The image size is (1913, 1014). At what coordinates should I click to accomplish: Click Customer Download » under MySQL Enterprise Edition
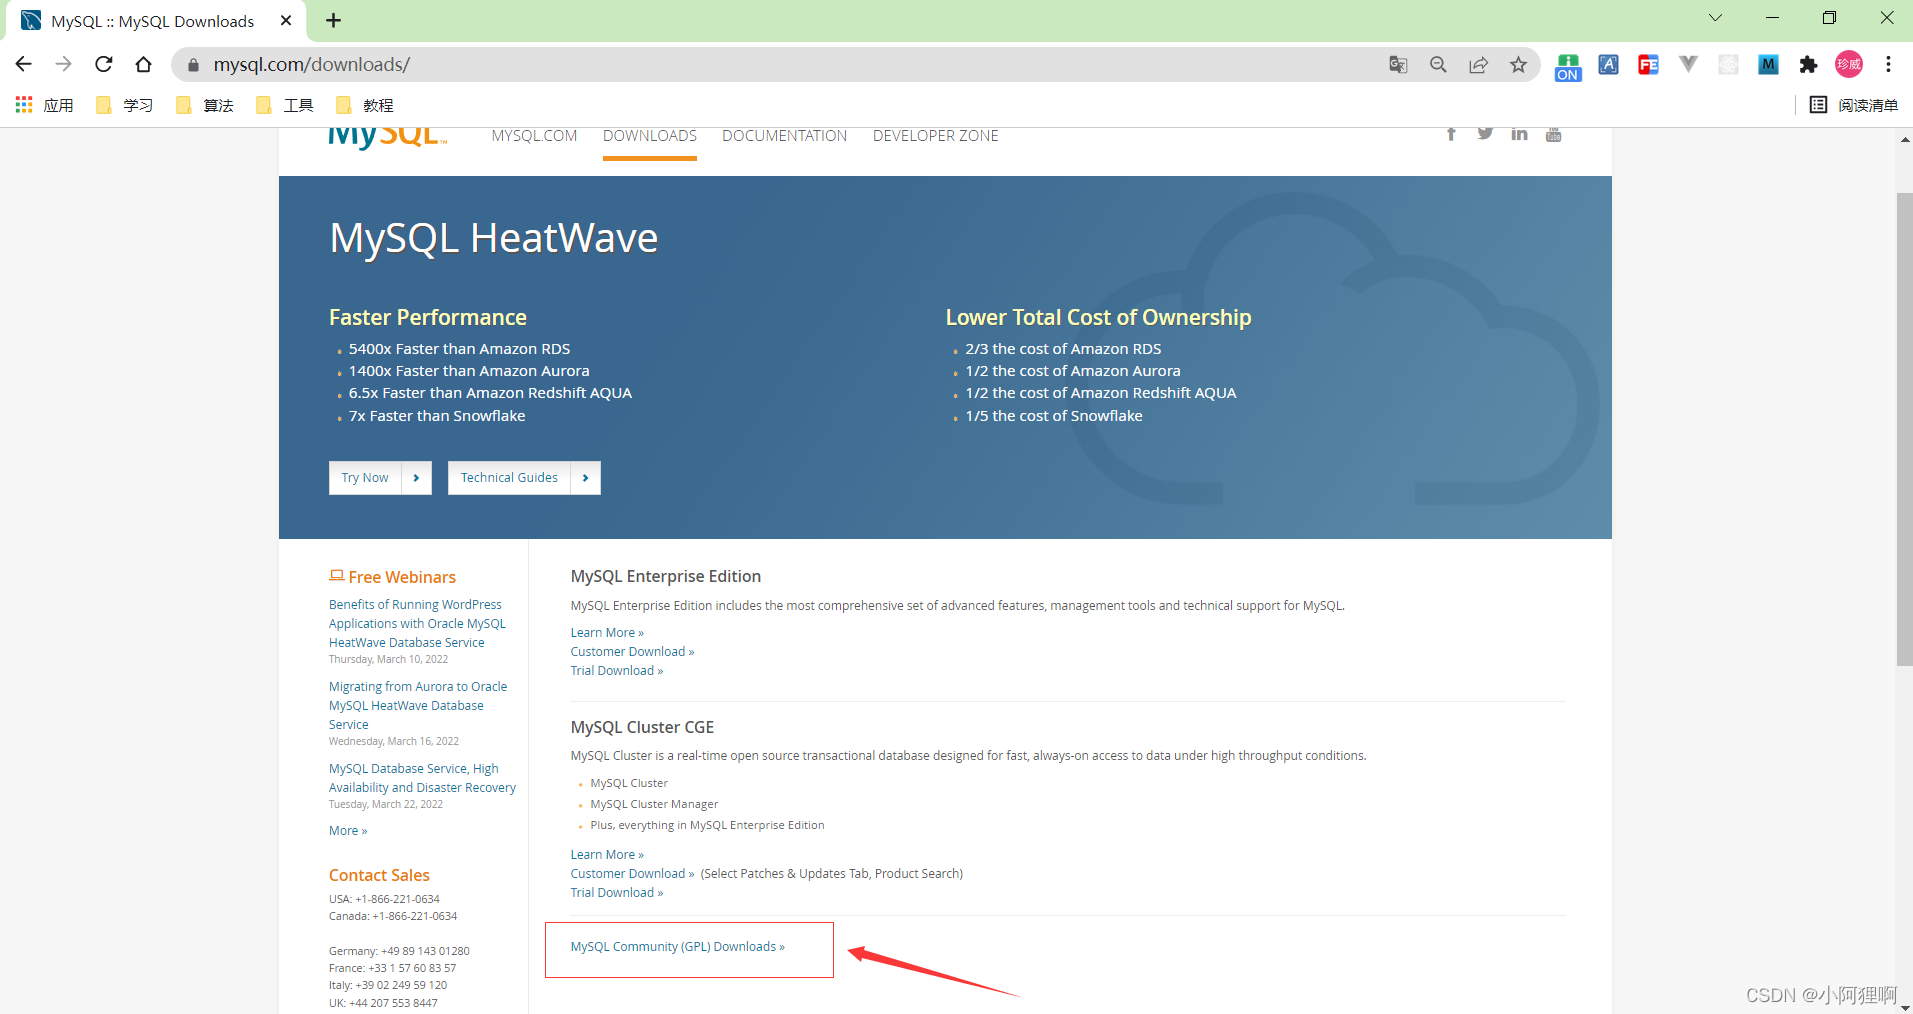click(632, 652)
